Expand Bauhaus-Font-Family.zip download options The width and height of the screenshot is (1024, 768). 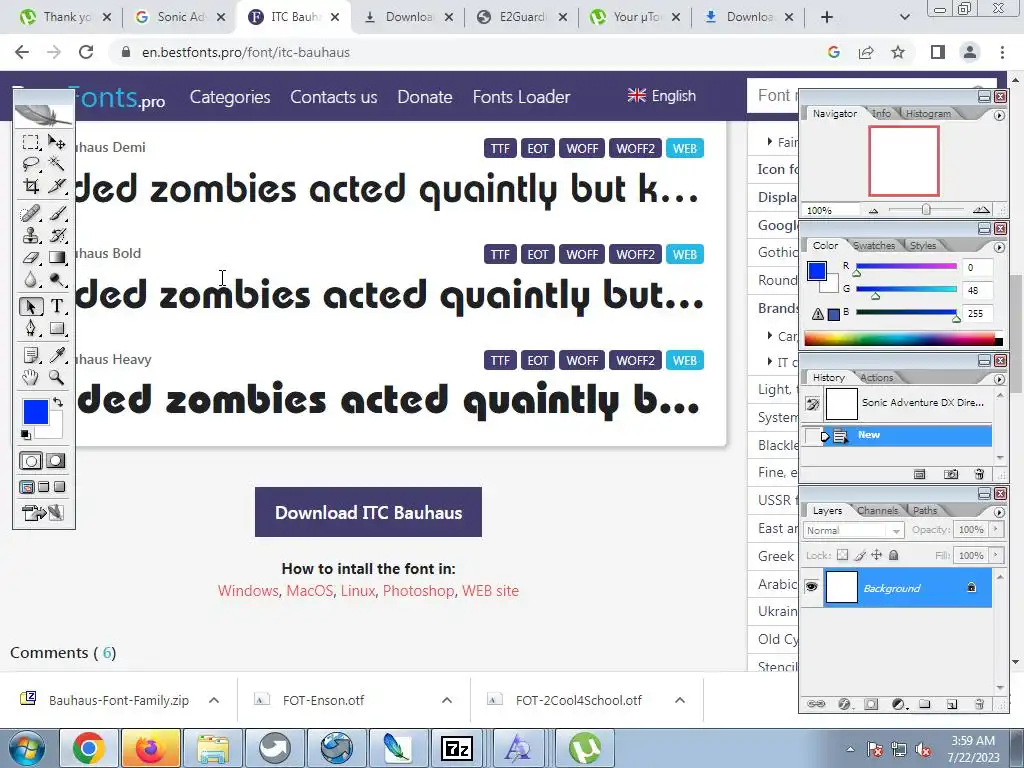(x=214, y=700)
